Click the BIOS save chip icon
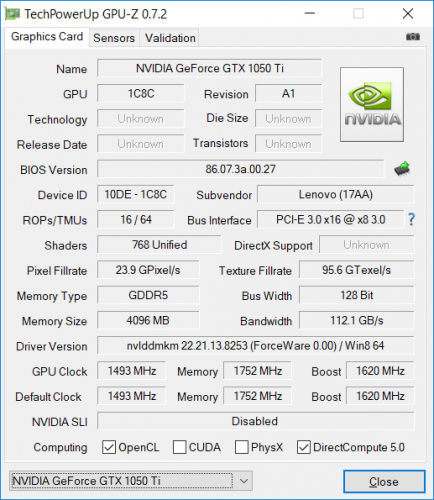434x500 pixels. point(402,169)
